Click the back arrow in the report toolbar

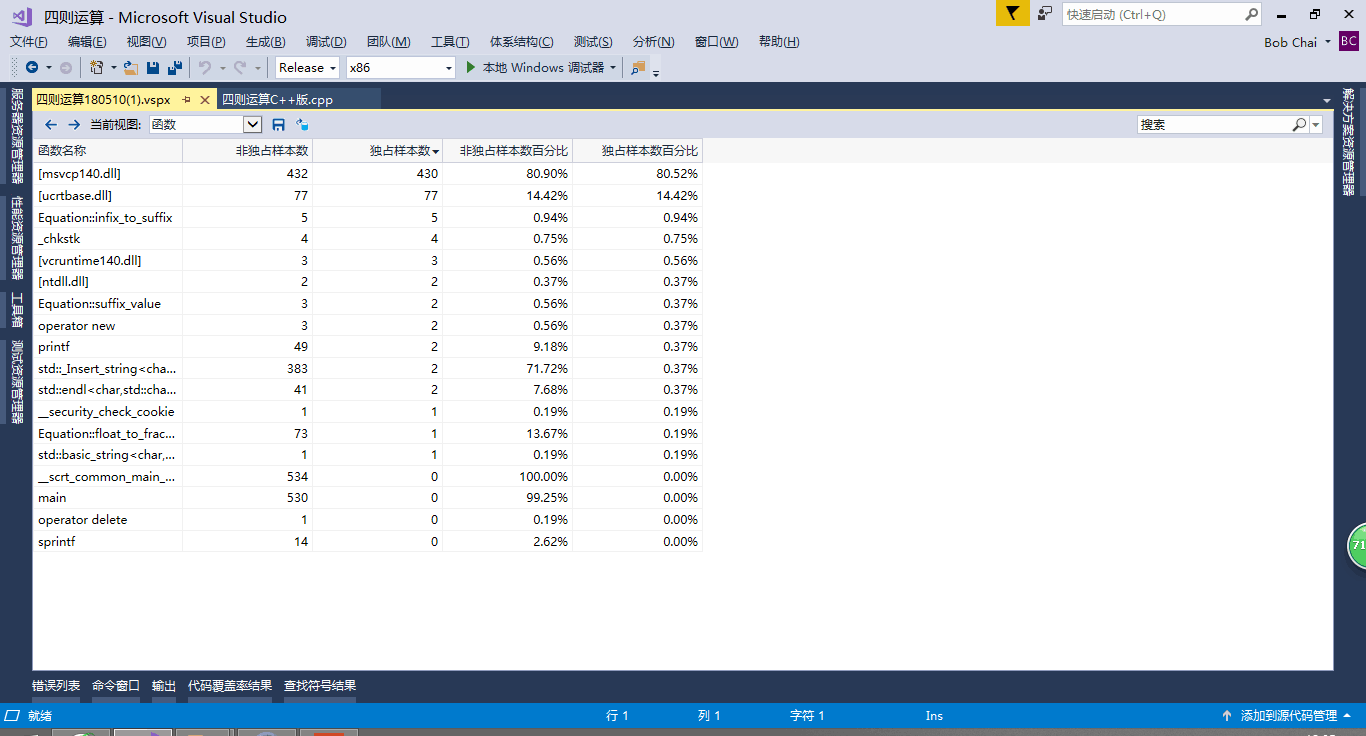51,125
